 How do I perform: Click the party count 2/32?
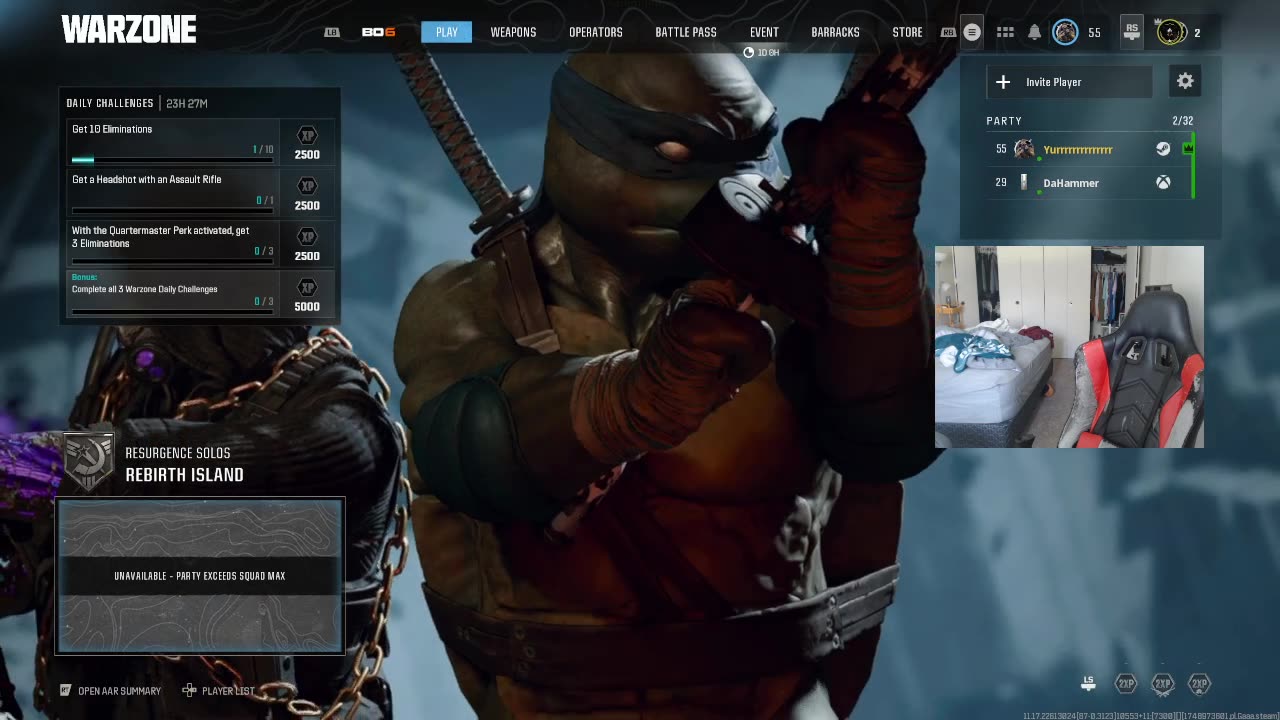1182,121
